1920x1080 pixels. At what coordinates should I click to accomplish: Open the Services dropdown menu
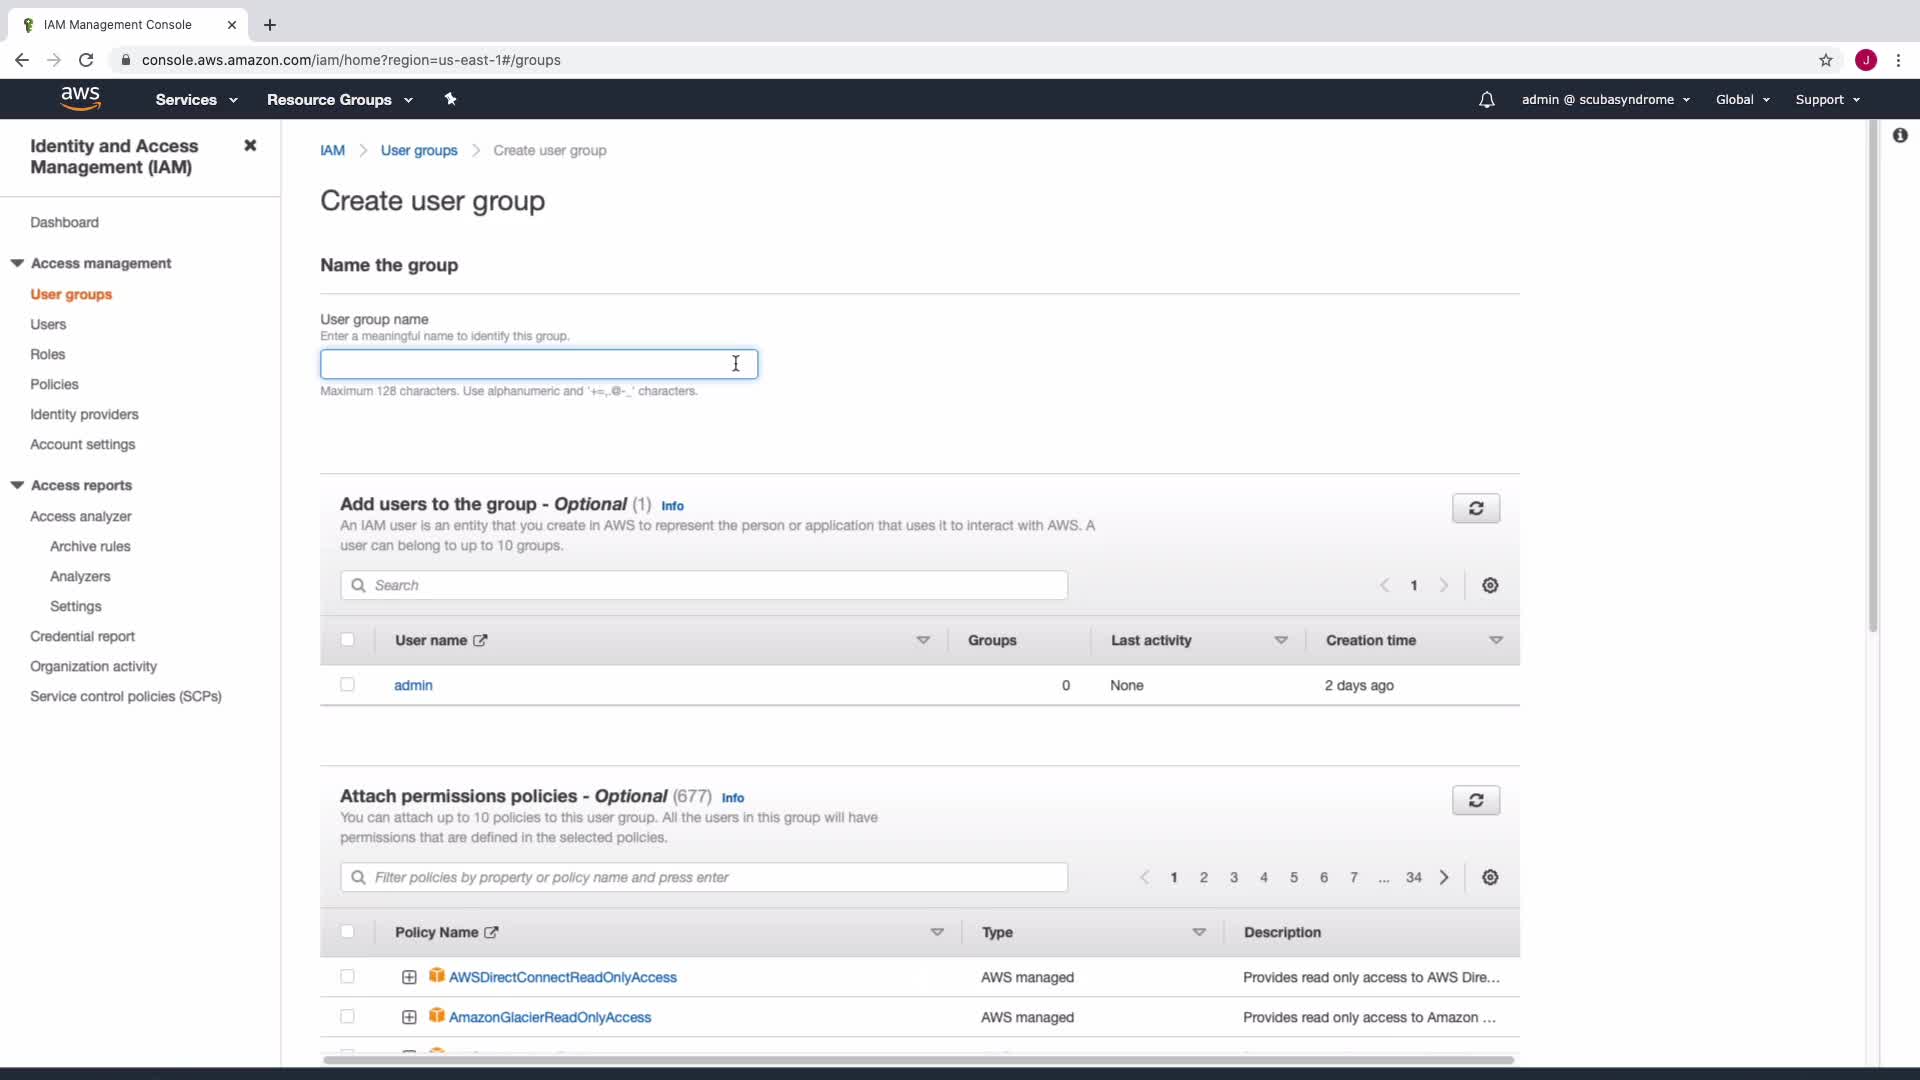click(x=196, y=100)
